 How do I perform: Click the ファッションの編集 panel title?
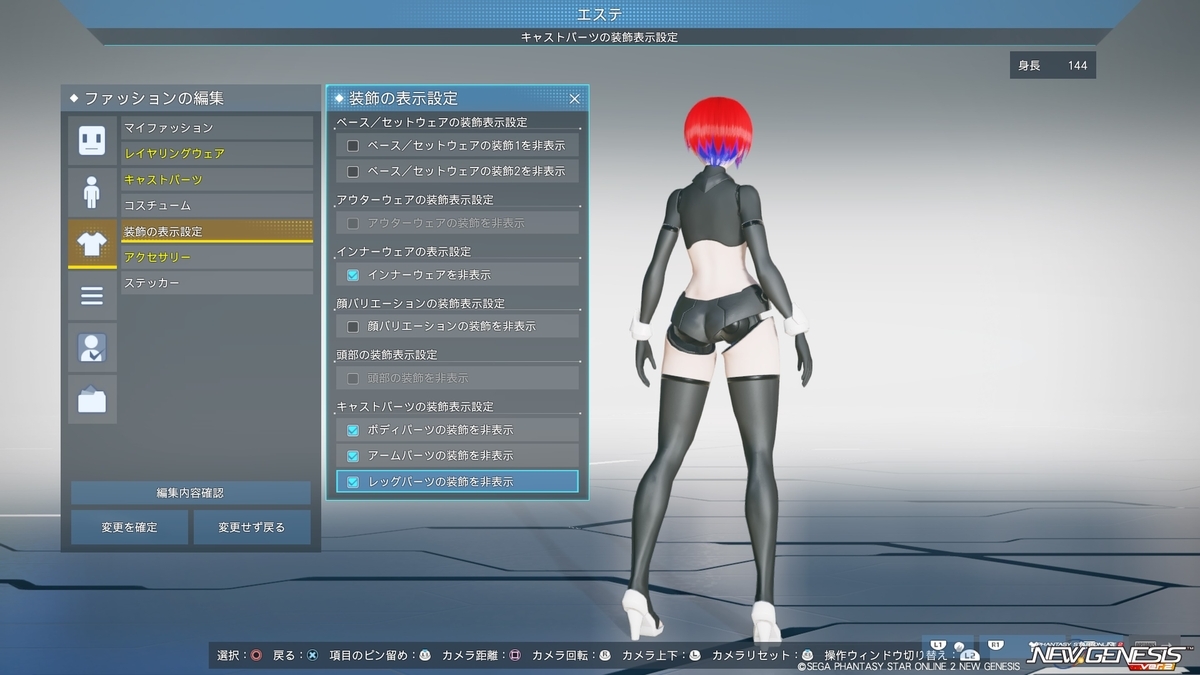(x=153, y=98)
